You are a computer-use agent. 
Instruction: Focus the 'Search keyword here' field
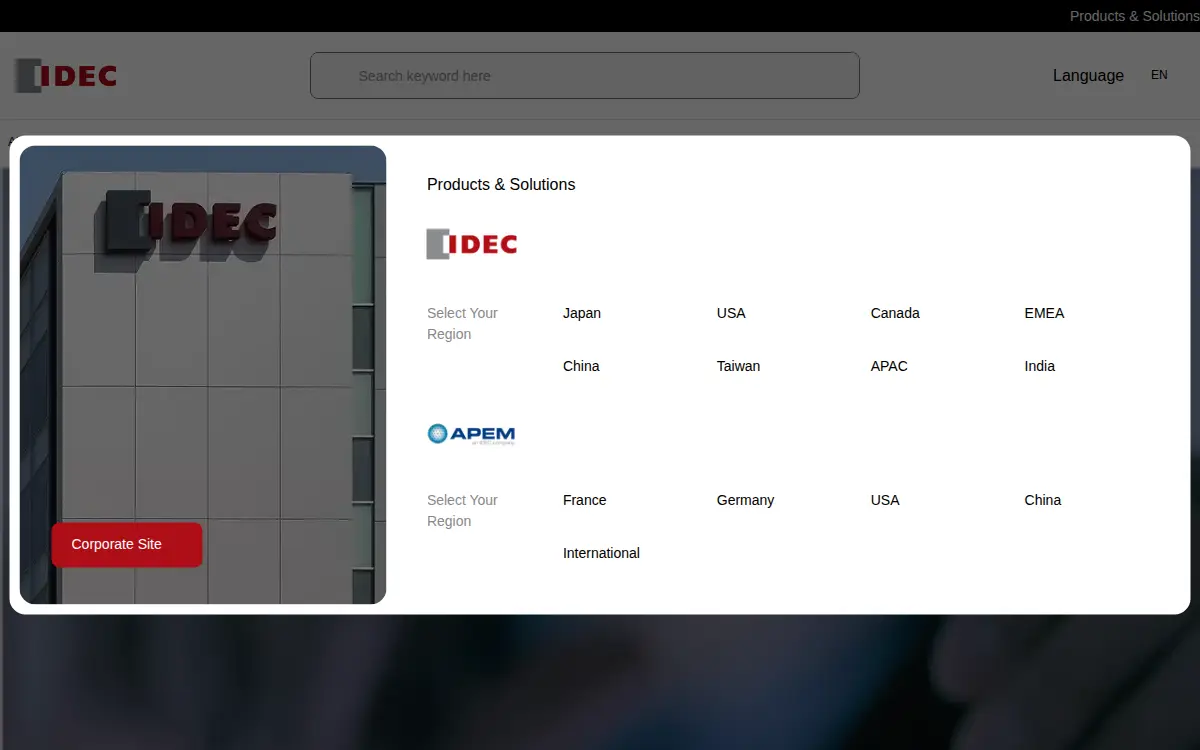[x=585, y=76]
